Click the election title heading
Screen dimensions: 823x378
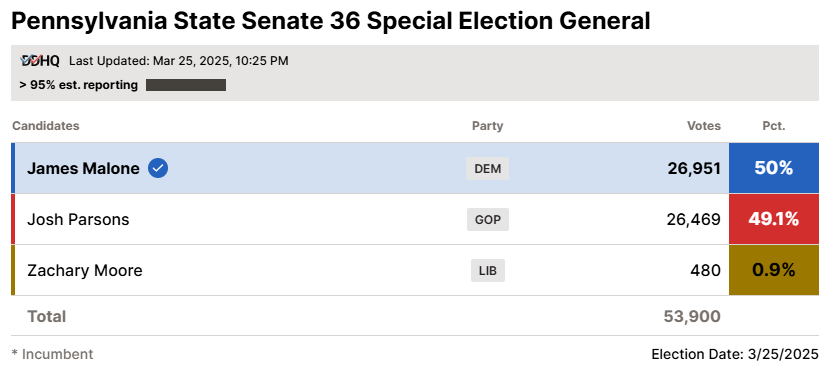(x=331, y=22)
